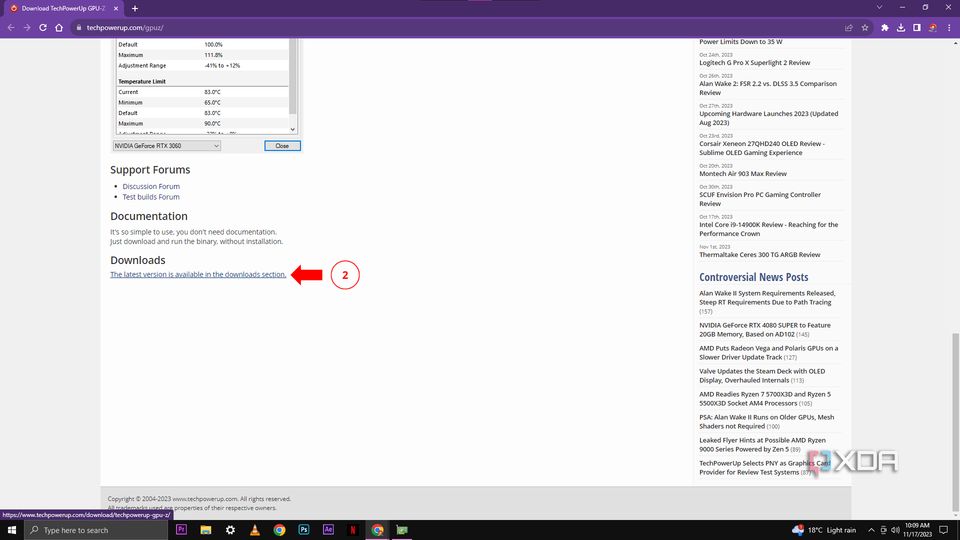
Task: Open Settings gear in taskbar
Action: tap(230, 530)
